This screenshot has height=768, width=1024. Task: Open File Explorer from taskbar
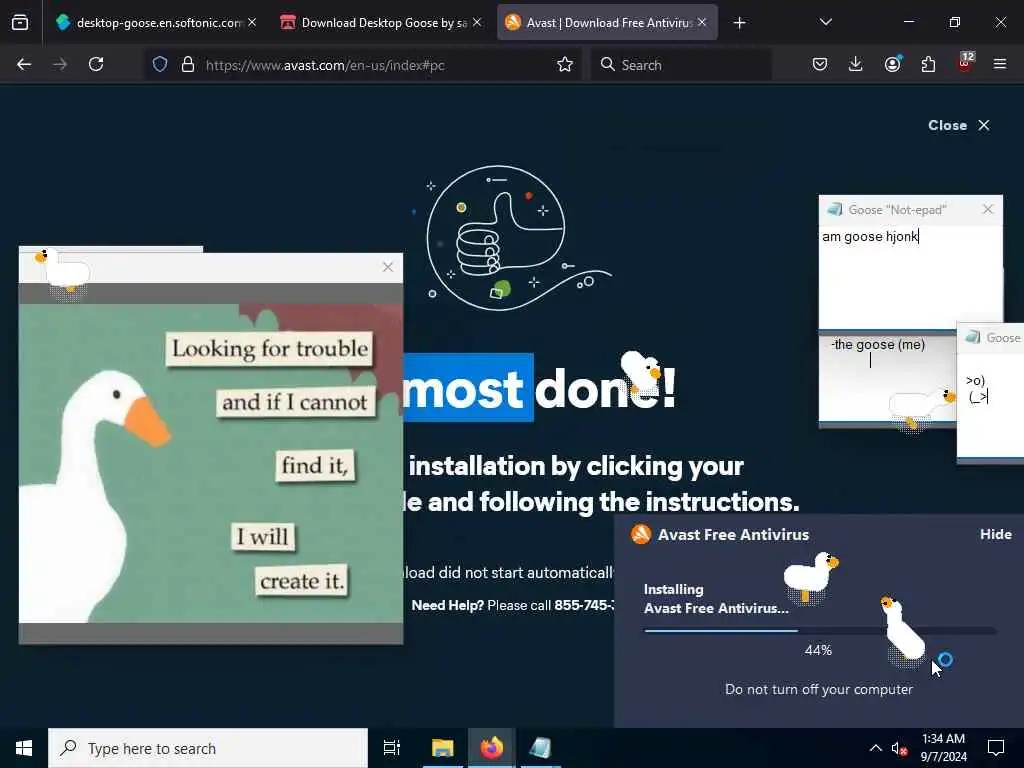tap(443, 748)
